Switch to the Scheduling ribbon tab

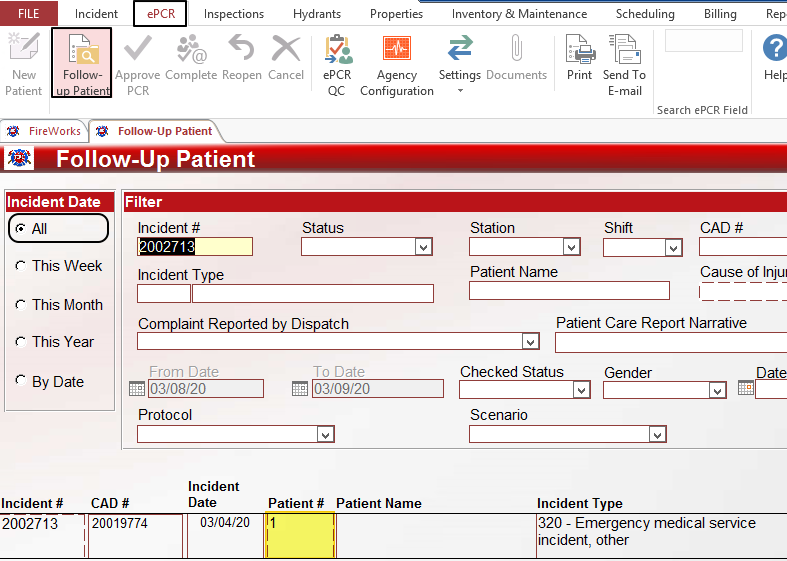tap(645, 14)
